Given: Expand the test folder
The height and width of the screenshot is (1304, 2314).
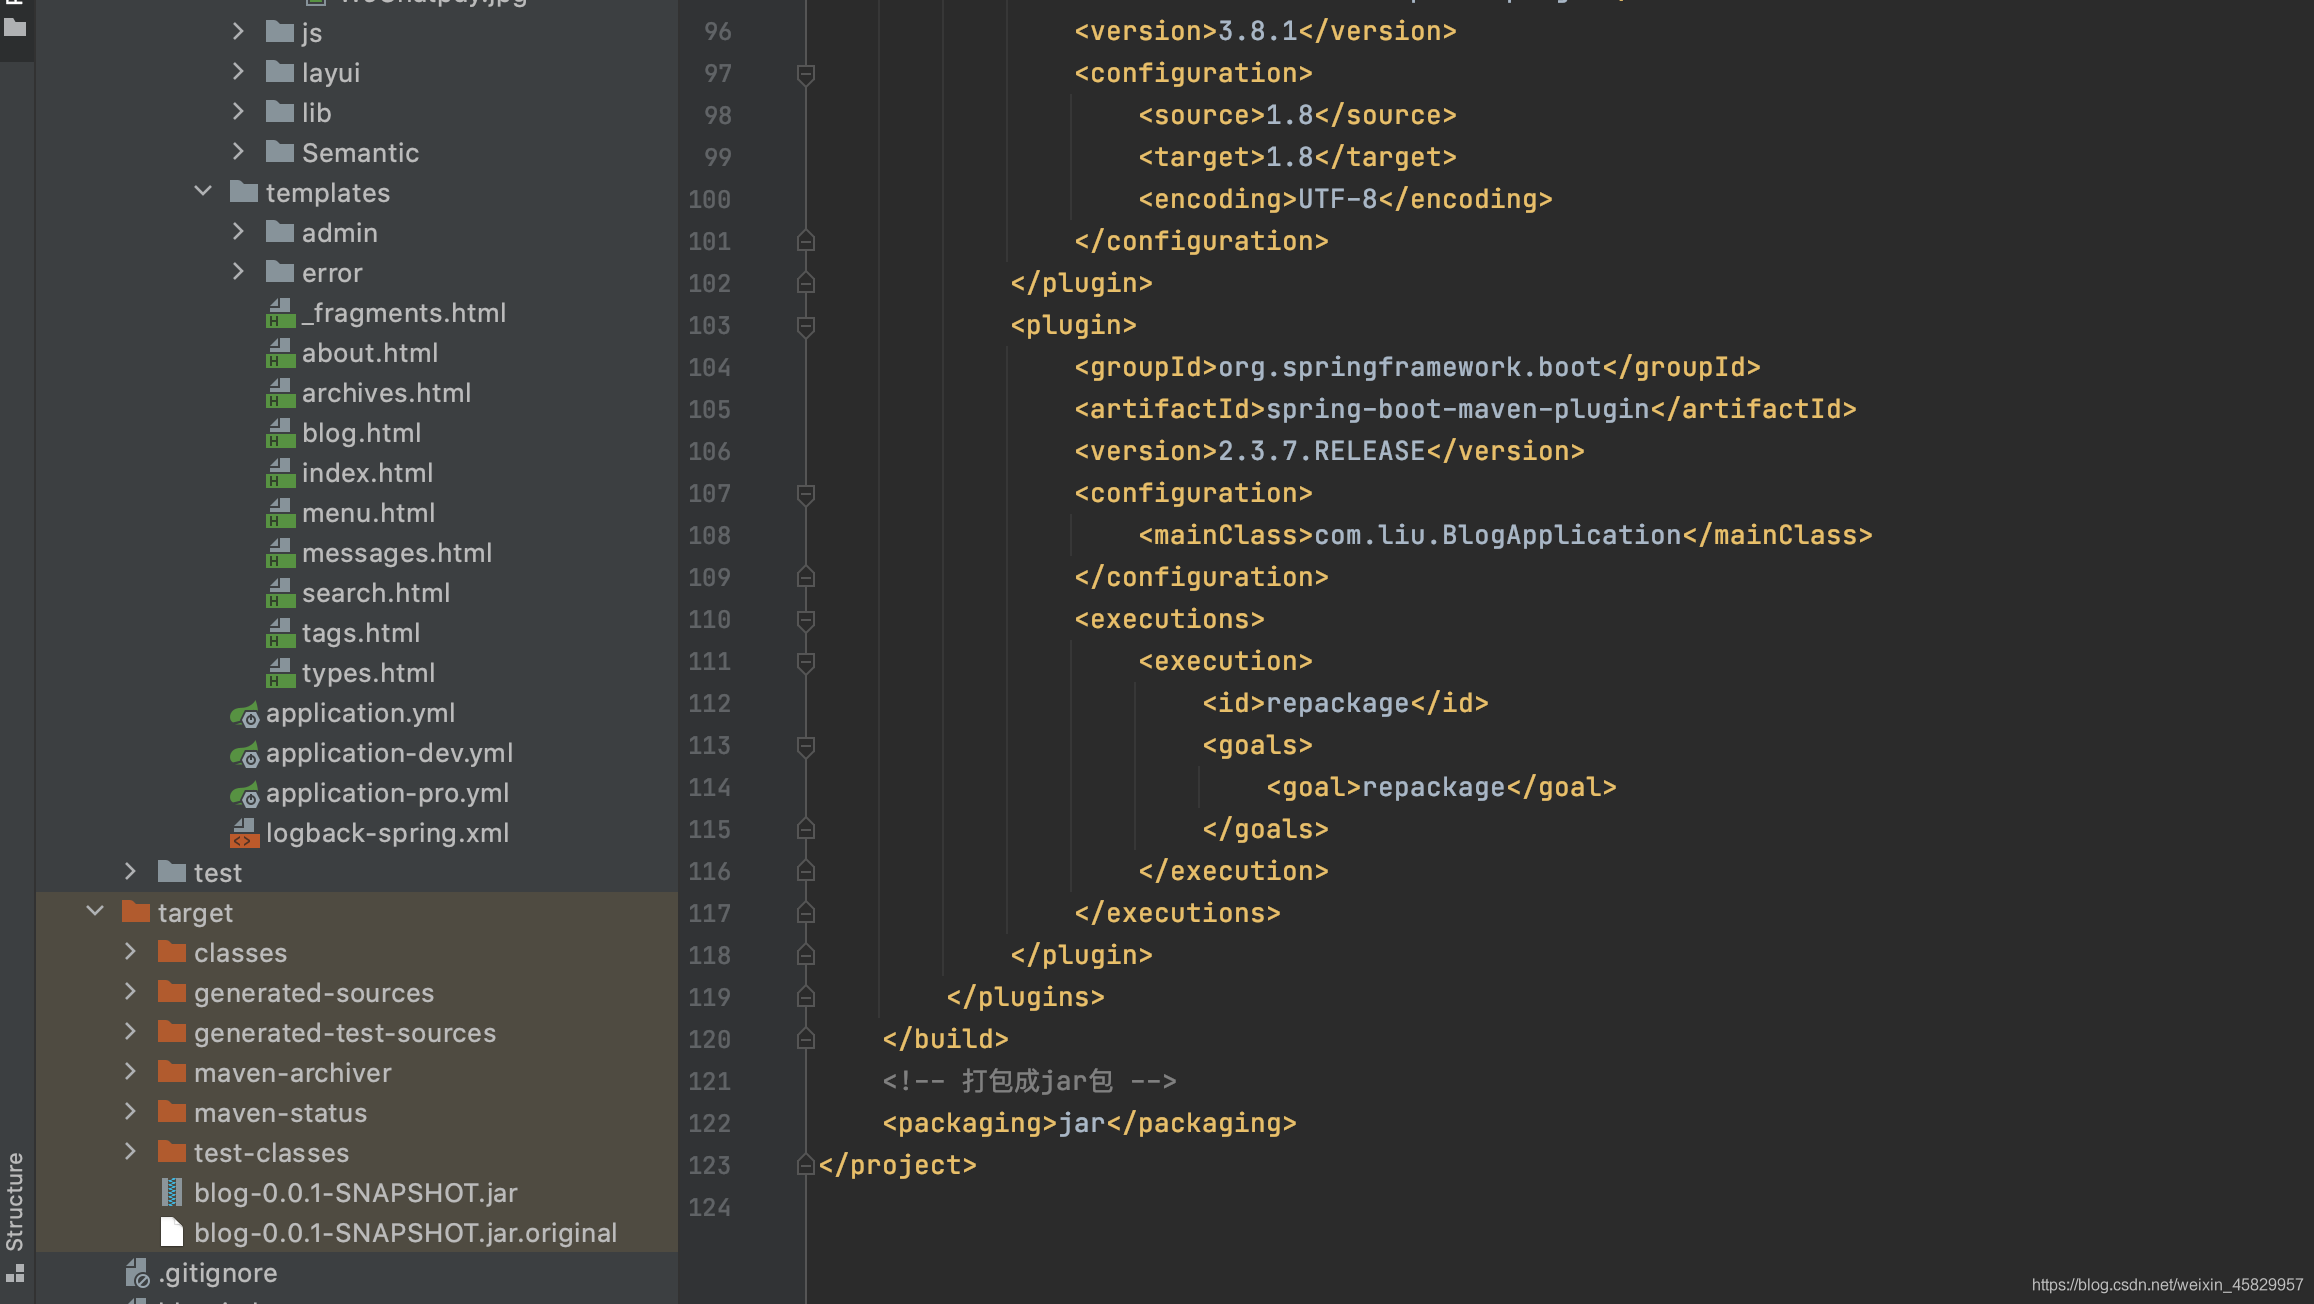Looking at the screenshot, I should 130,871.
